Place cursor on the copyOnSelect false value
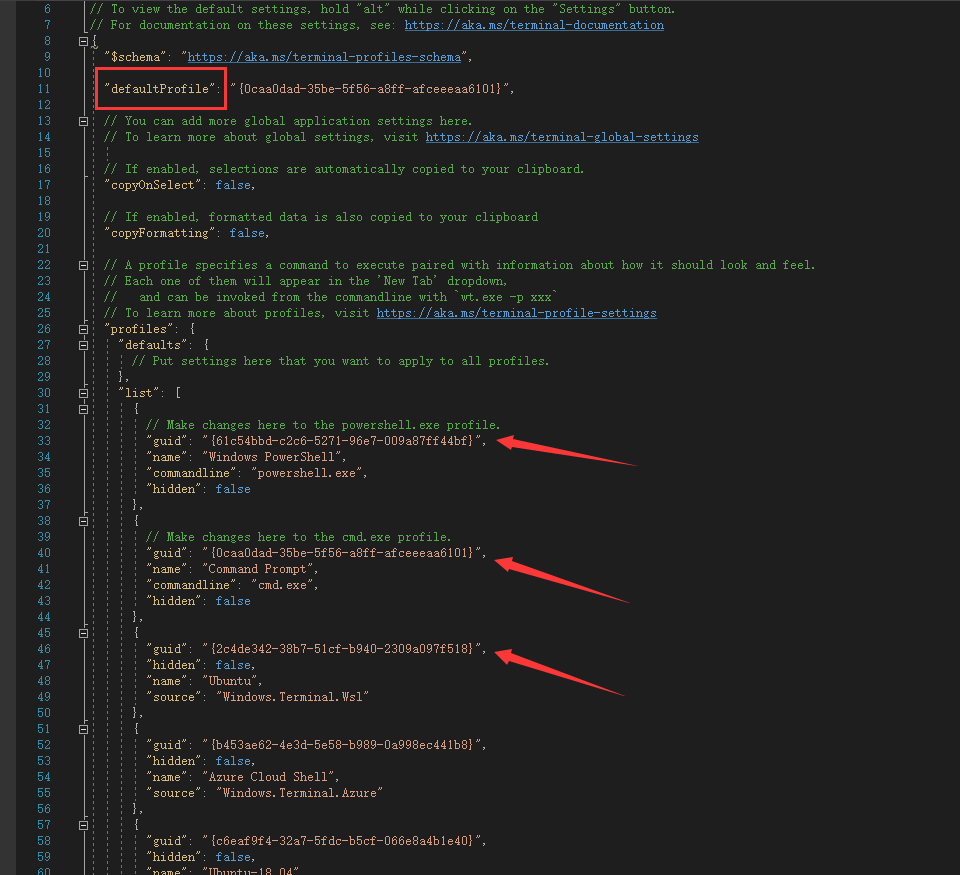Screen dimensions: 960x875 pos(233,184)
